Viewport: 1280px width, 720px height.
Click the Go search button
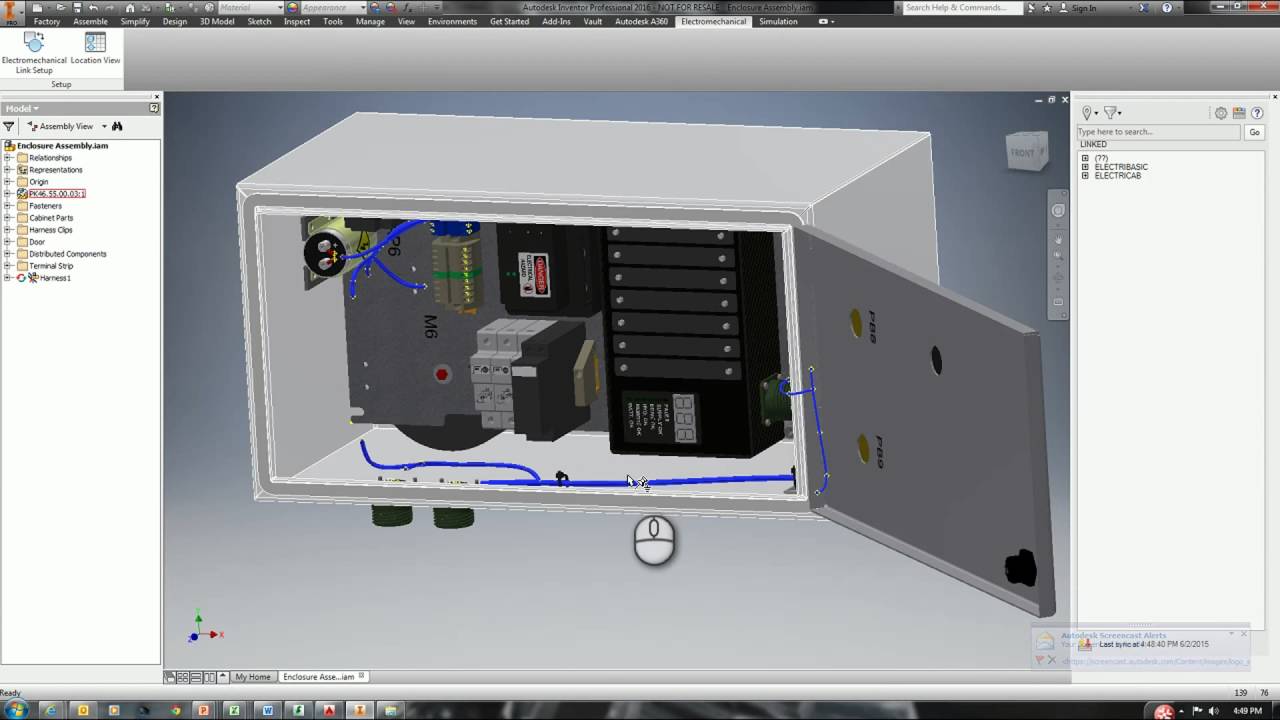coord(1254,132)
